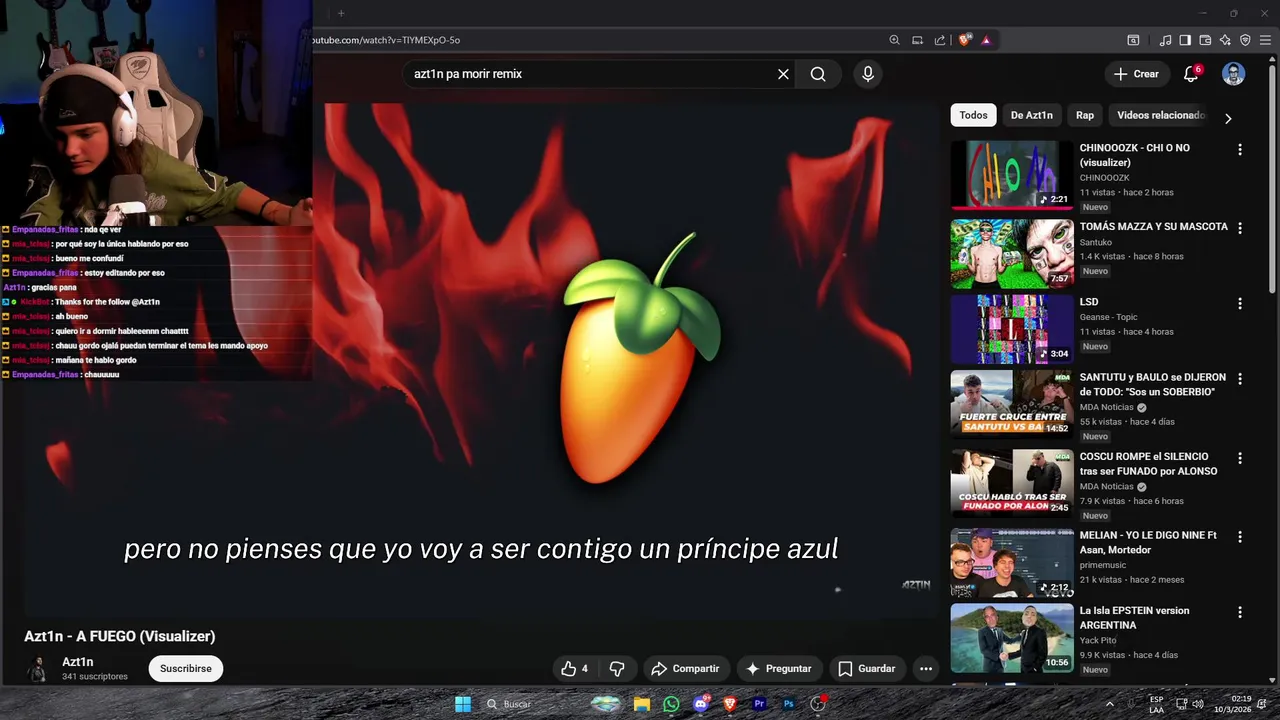Click the Compartir button
The height and width of the screenshot is (720, 1280).
tap(685, 669)
